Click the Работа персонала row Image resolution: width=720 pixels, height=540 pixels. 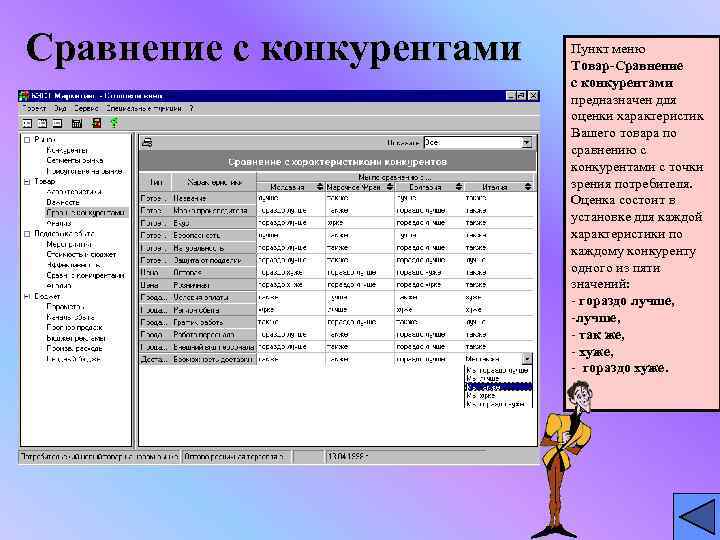214,335
